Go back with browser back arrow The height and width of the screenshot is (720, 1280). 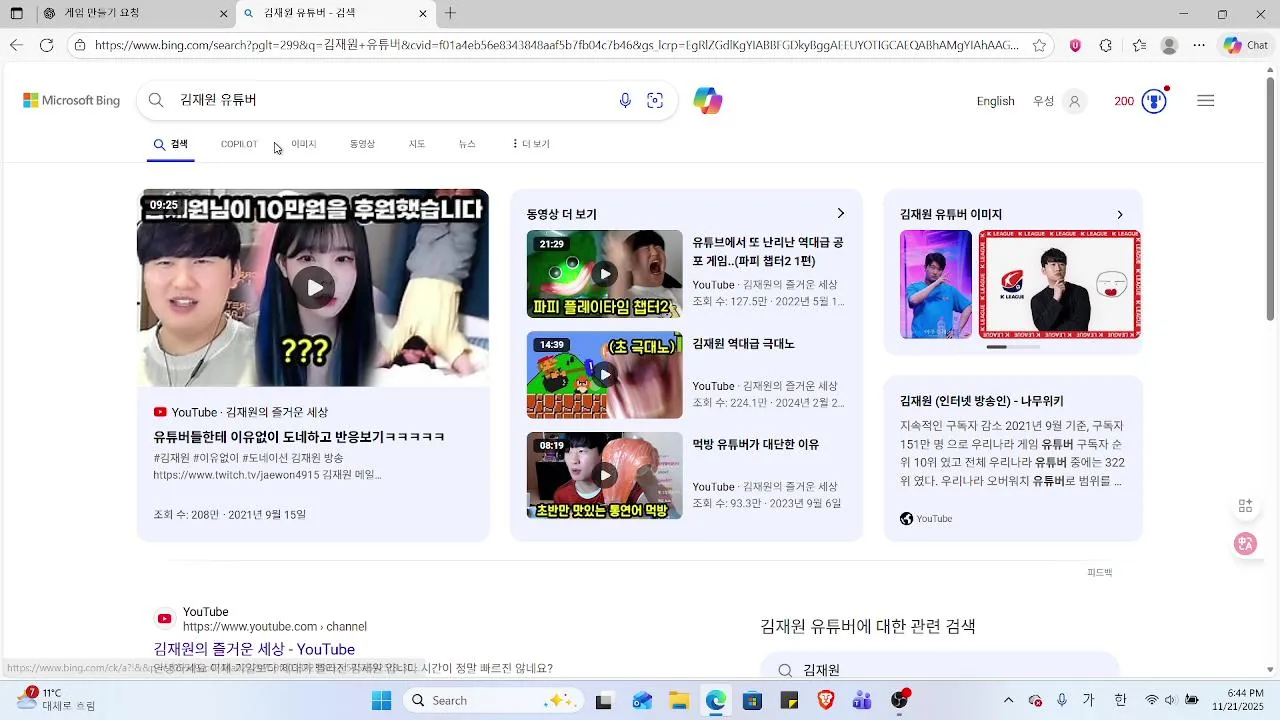coord(16,45)
